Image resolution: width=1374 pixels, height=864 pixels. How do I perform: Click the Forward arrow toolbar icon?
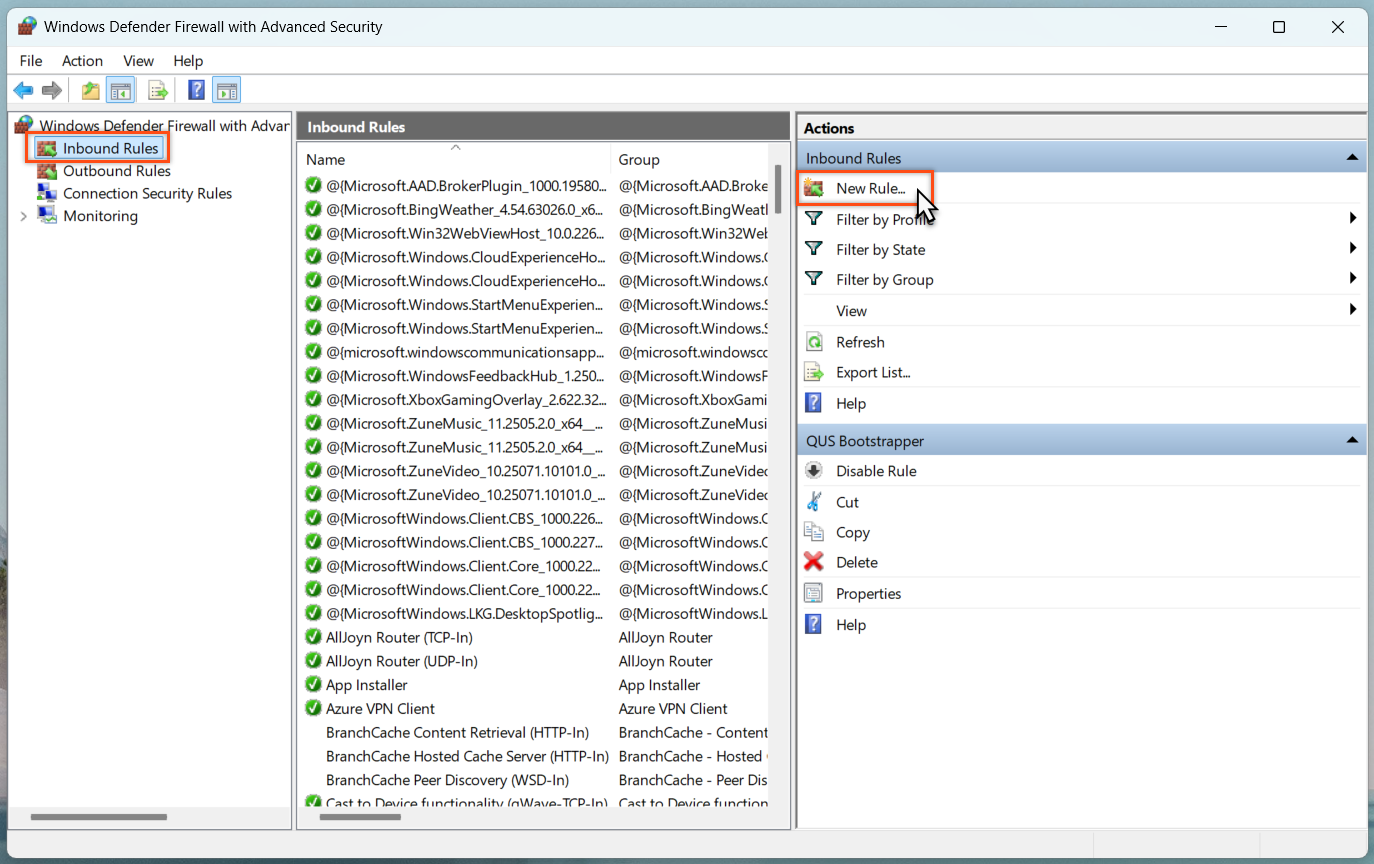coord(52,91)
